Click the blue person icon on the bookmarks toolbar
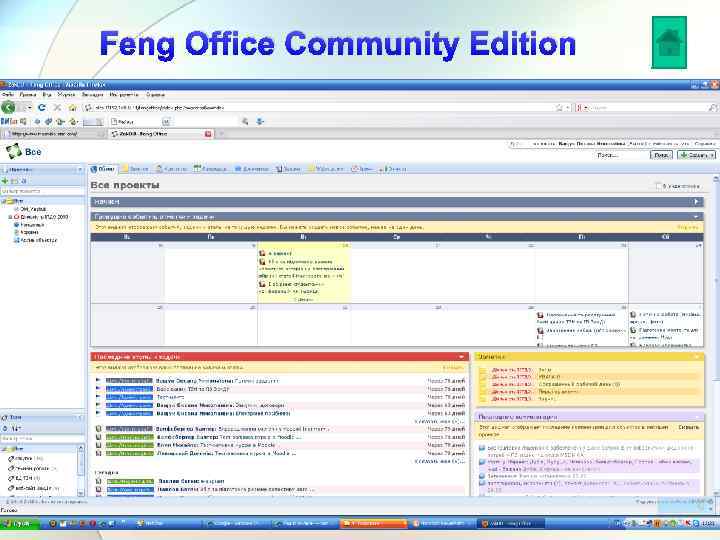The height and width of the screenshot is (540, 720). point(260,121)
